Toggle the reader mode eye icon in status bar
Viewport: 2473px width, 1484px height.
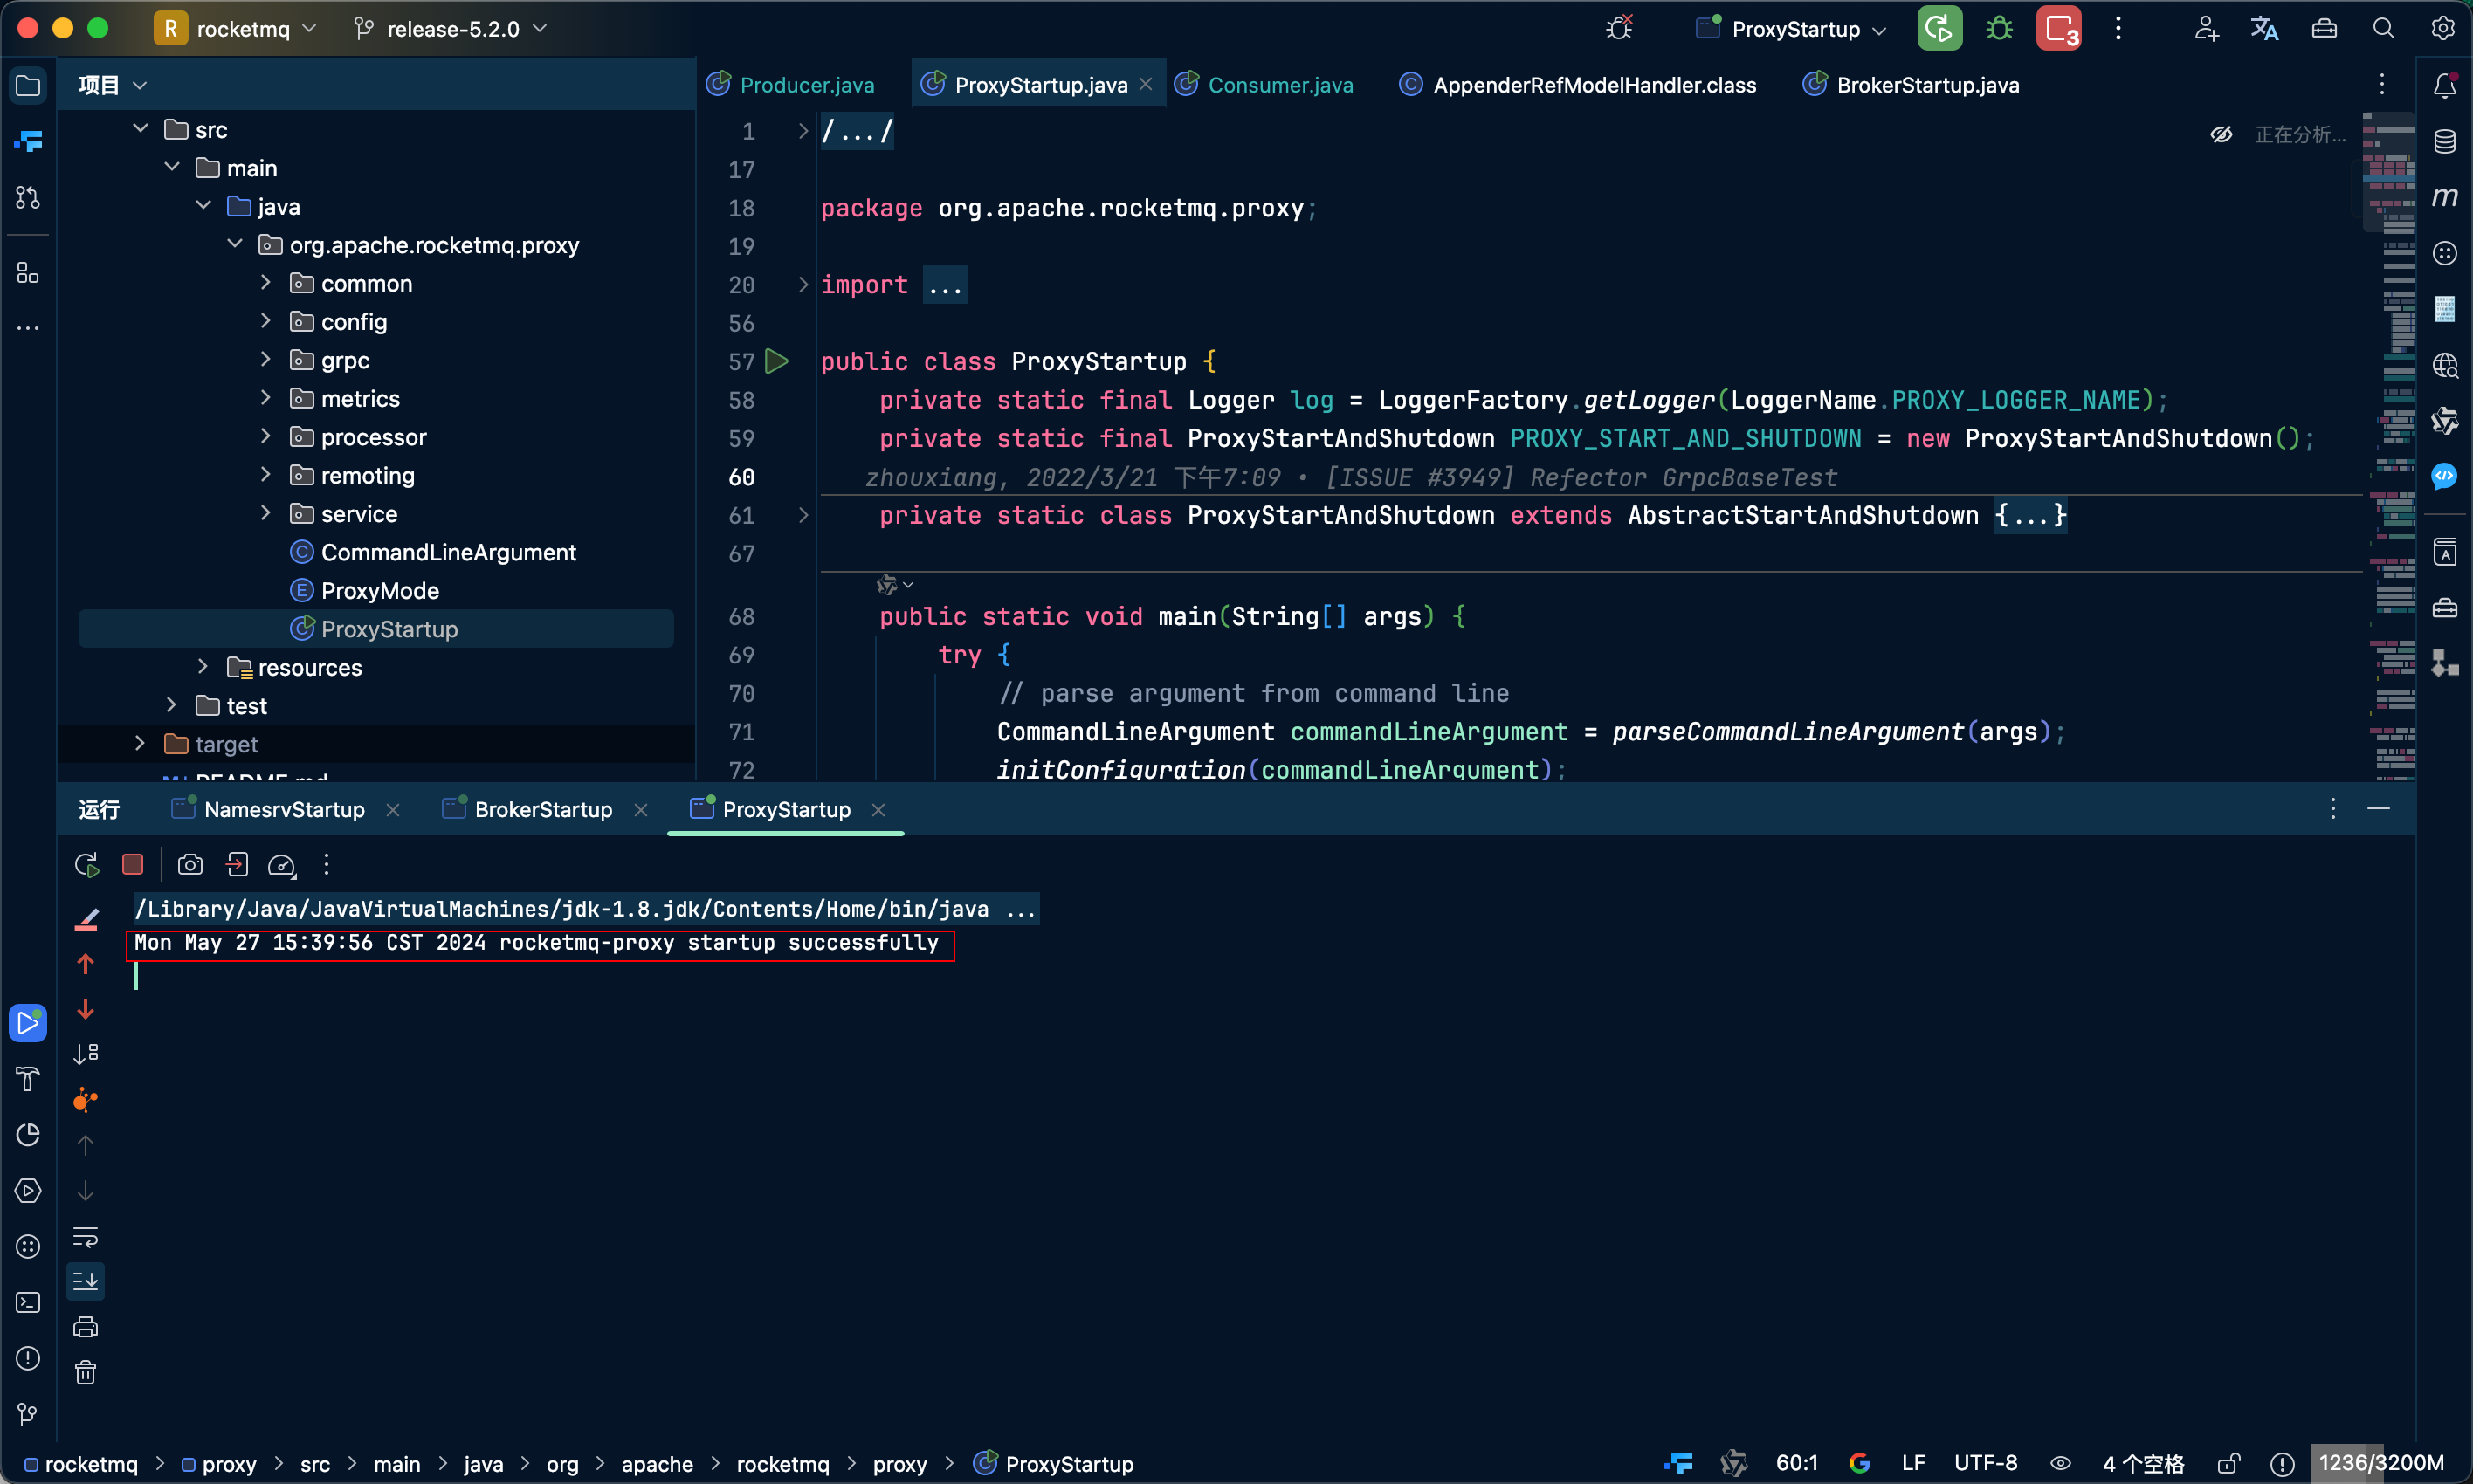click(2061, 1463)
